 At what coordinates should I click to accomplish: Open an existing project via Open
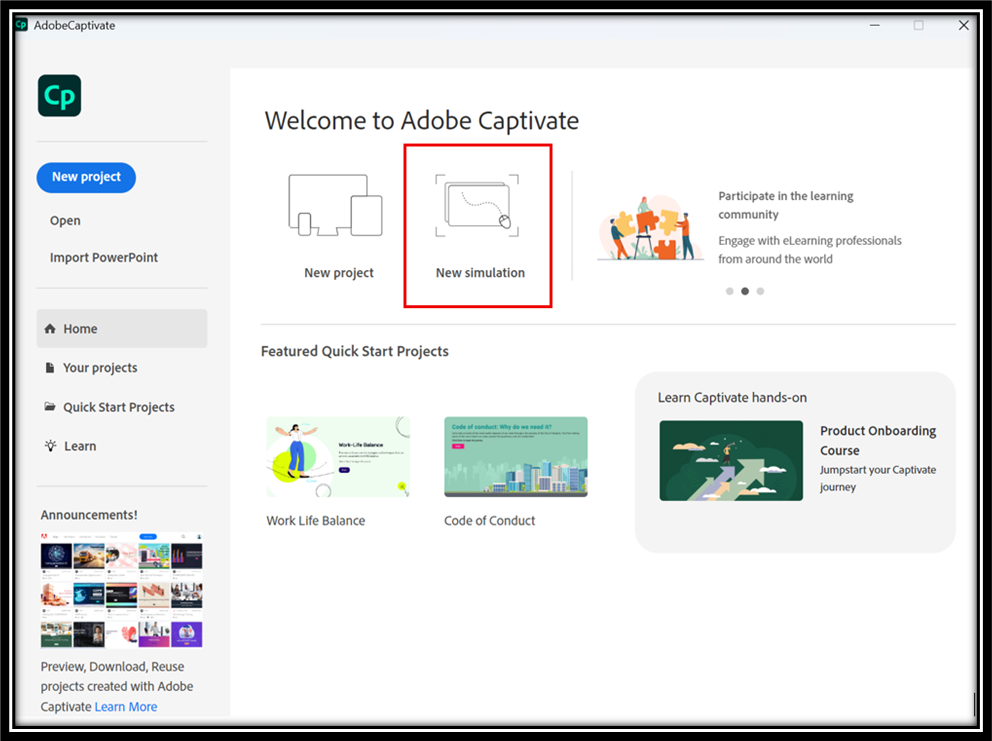coord(65,221)
